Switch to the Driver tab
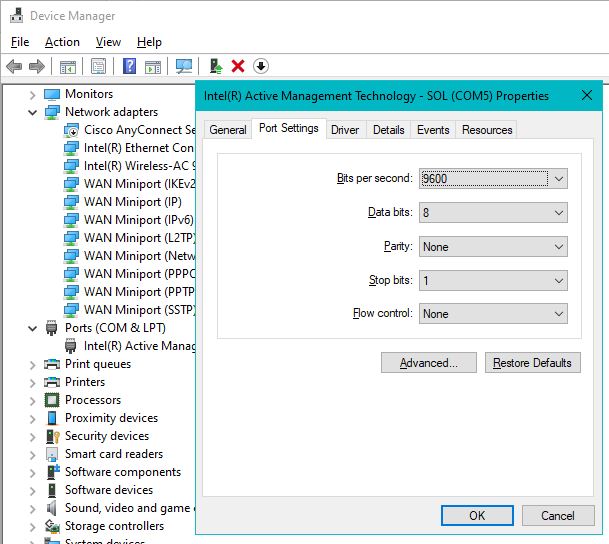The image size is (609, 544). click(345, 130)
